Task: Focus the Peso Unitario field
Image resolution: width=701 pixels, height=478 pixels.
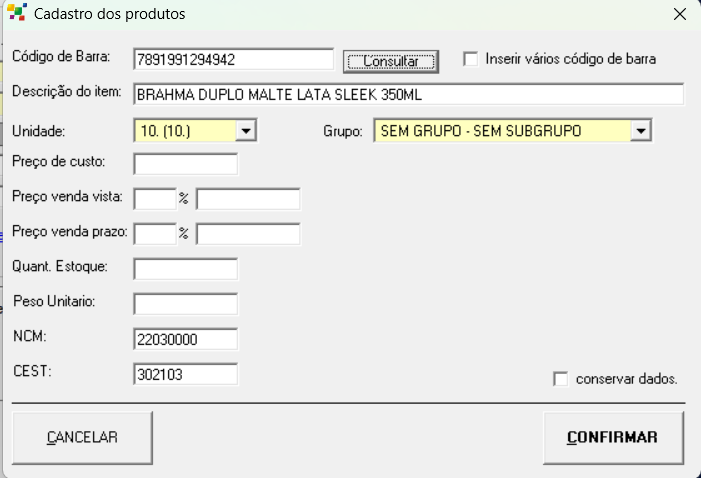Action: point(185,304)
